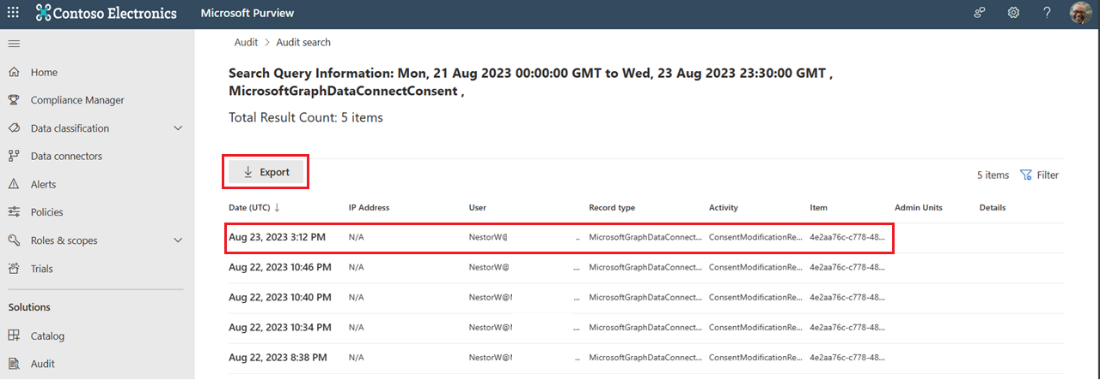
Task: Click the N/A IP address in 8:38 PM row
Action: tap(356, 357)
